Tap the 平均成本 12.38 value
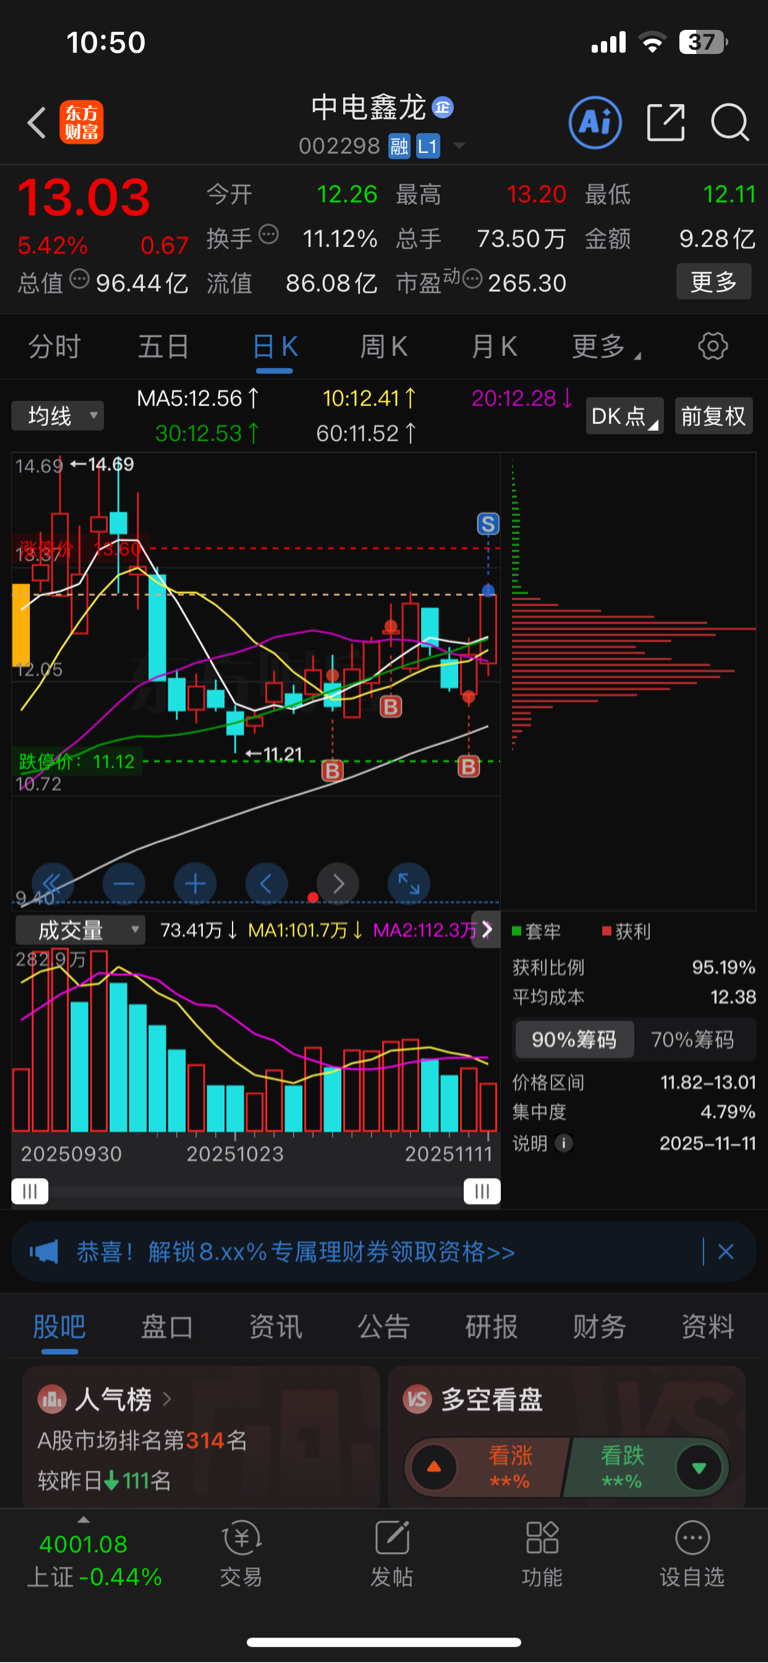This screenshot has width=768, height=1663. [732, 997]
